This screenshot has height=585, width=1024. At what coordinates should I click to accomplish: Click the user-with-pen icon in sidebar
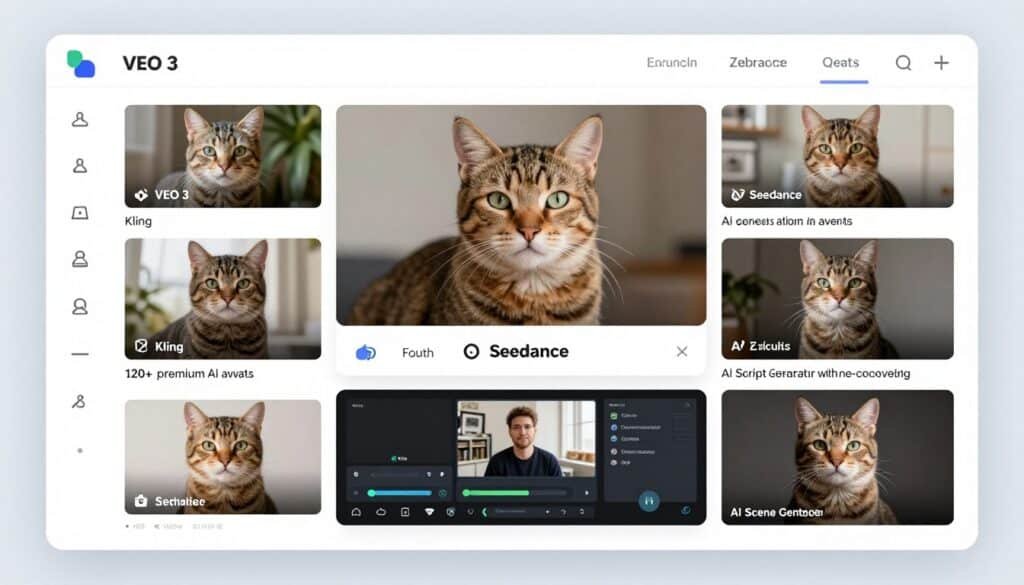(x=79, y=402)
